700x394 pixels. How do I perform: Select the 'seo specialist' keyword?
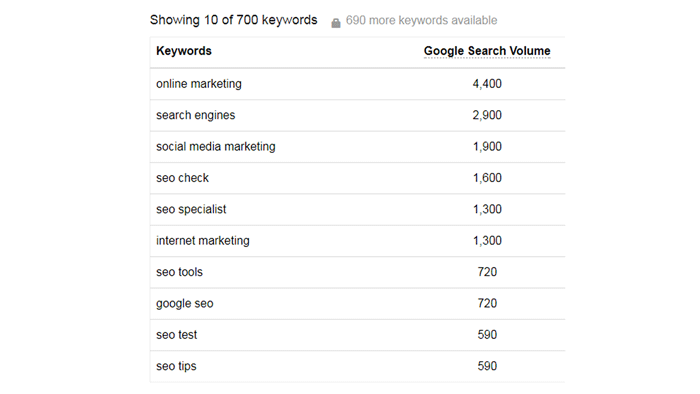(191, 209)
